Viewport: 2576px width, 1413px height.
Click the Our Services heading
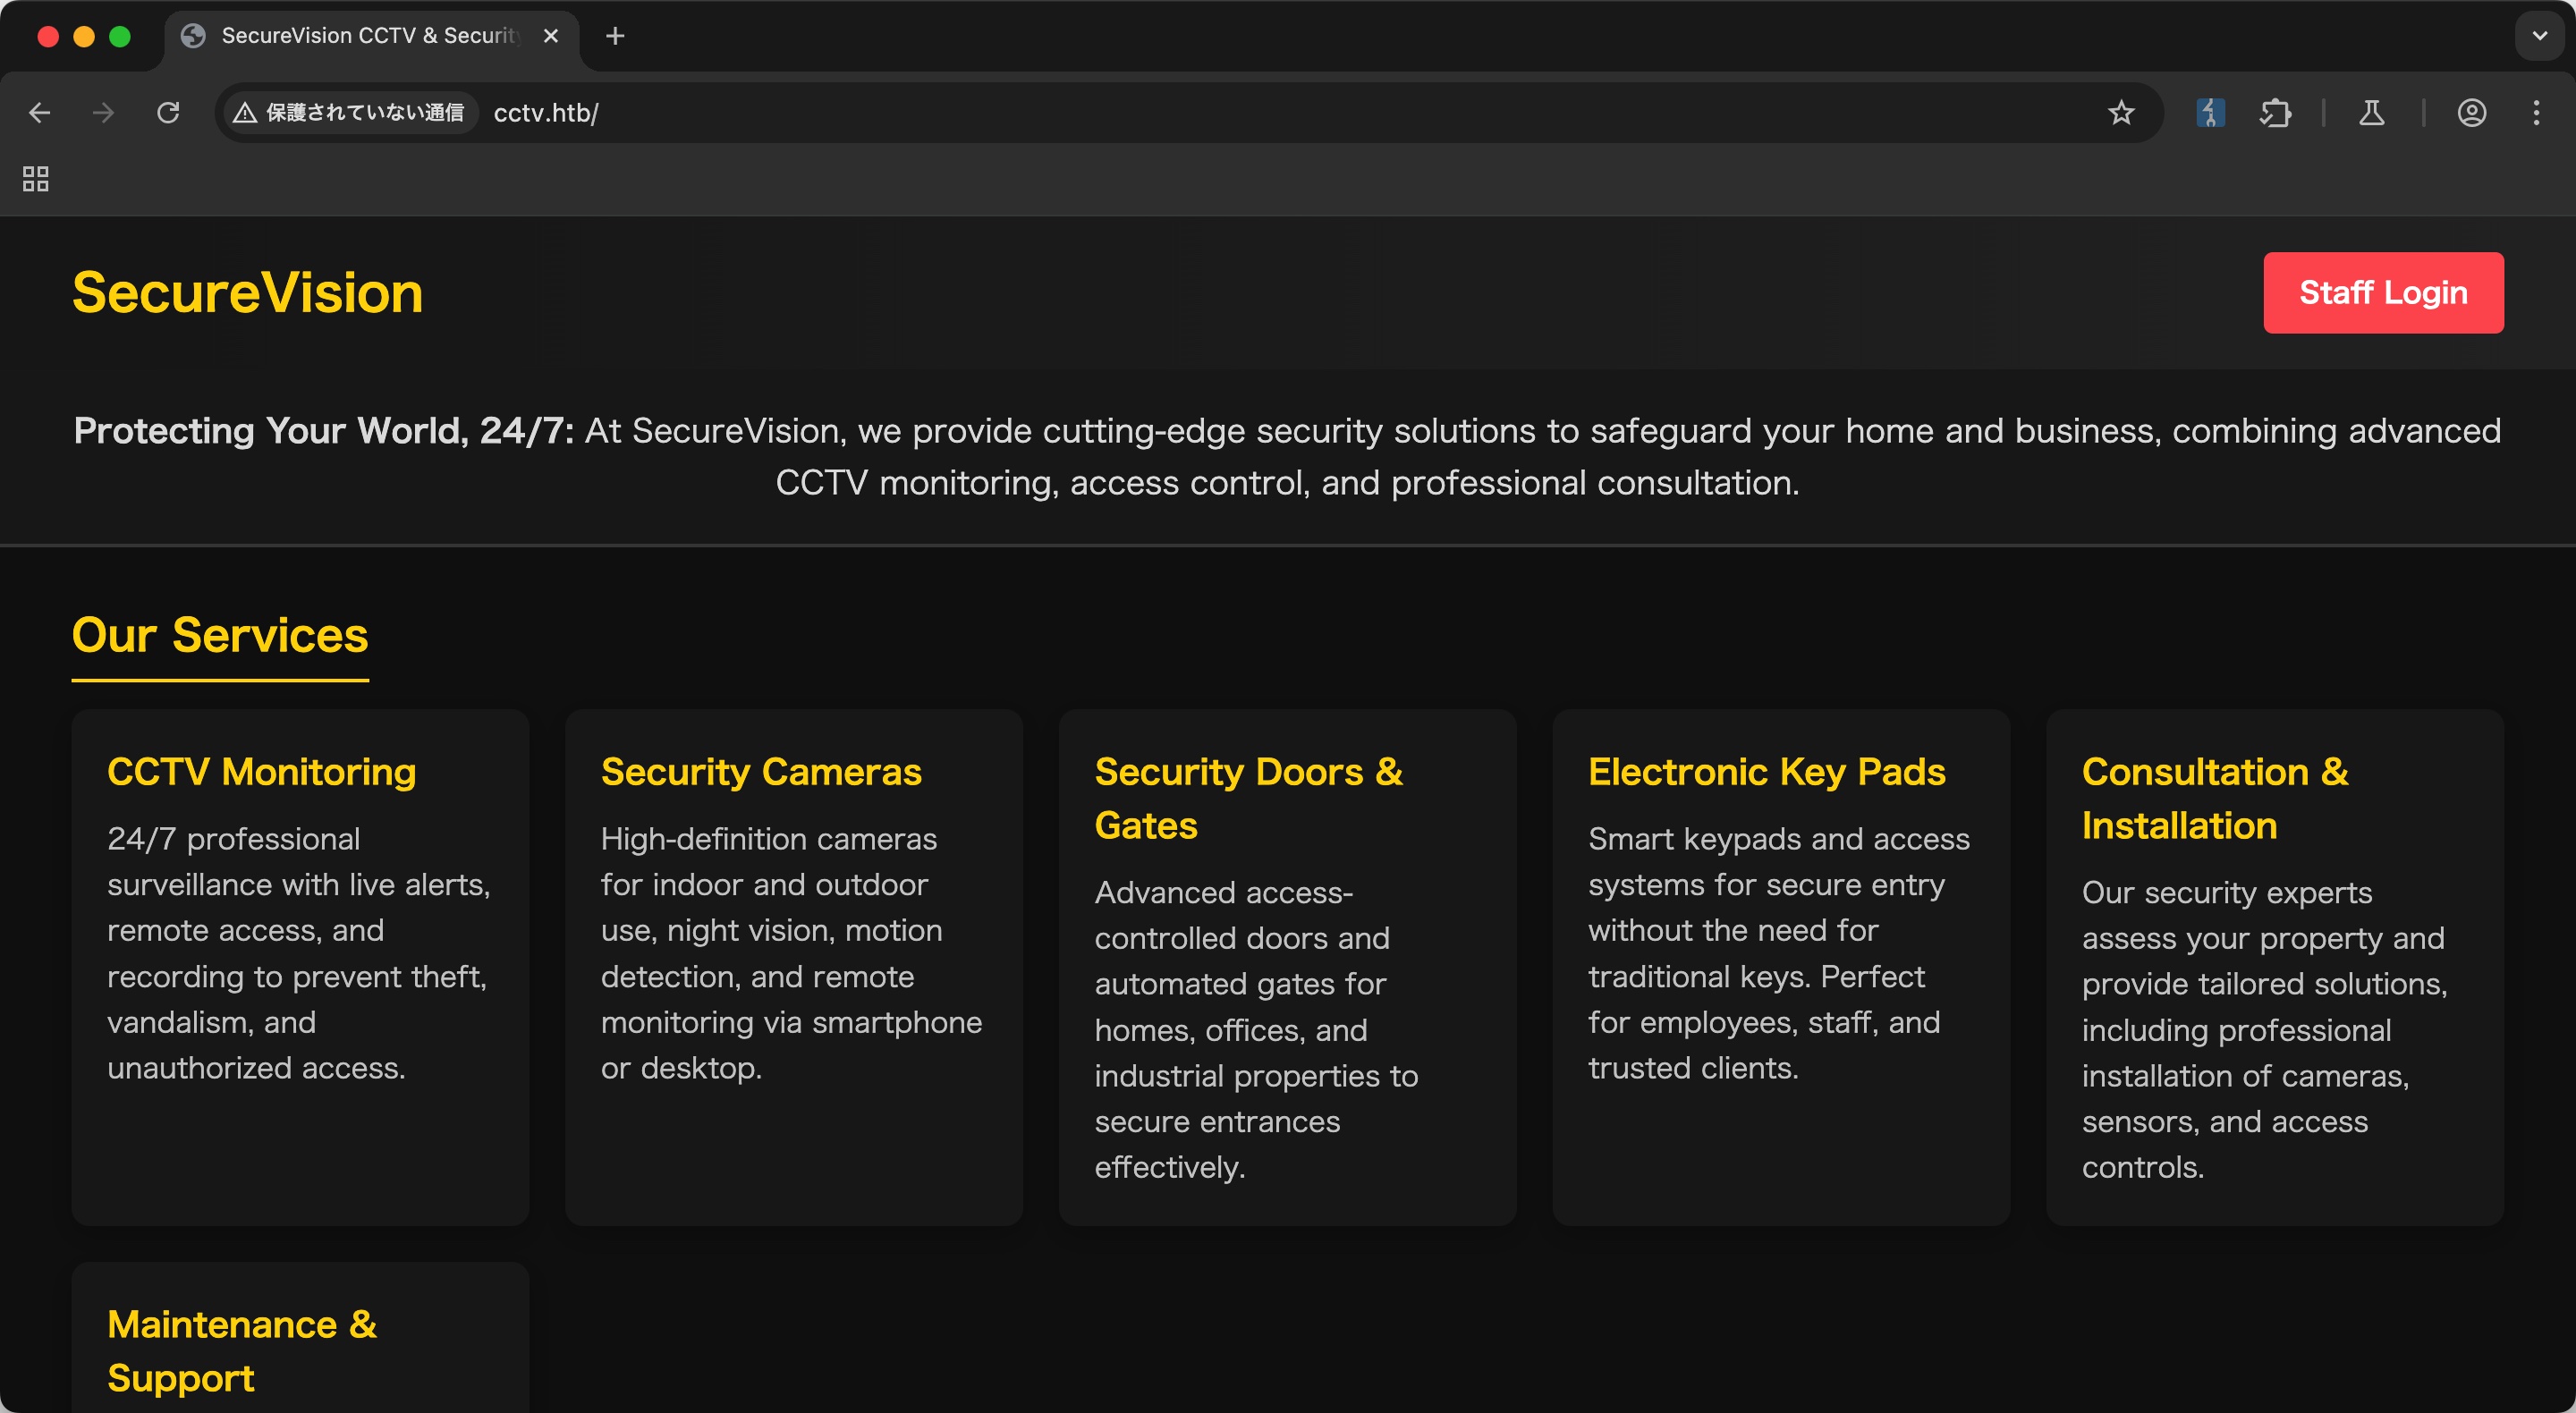220,635
